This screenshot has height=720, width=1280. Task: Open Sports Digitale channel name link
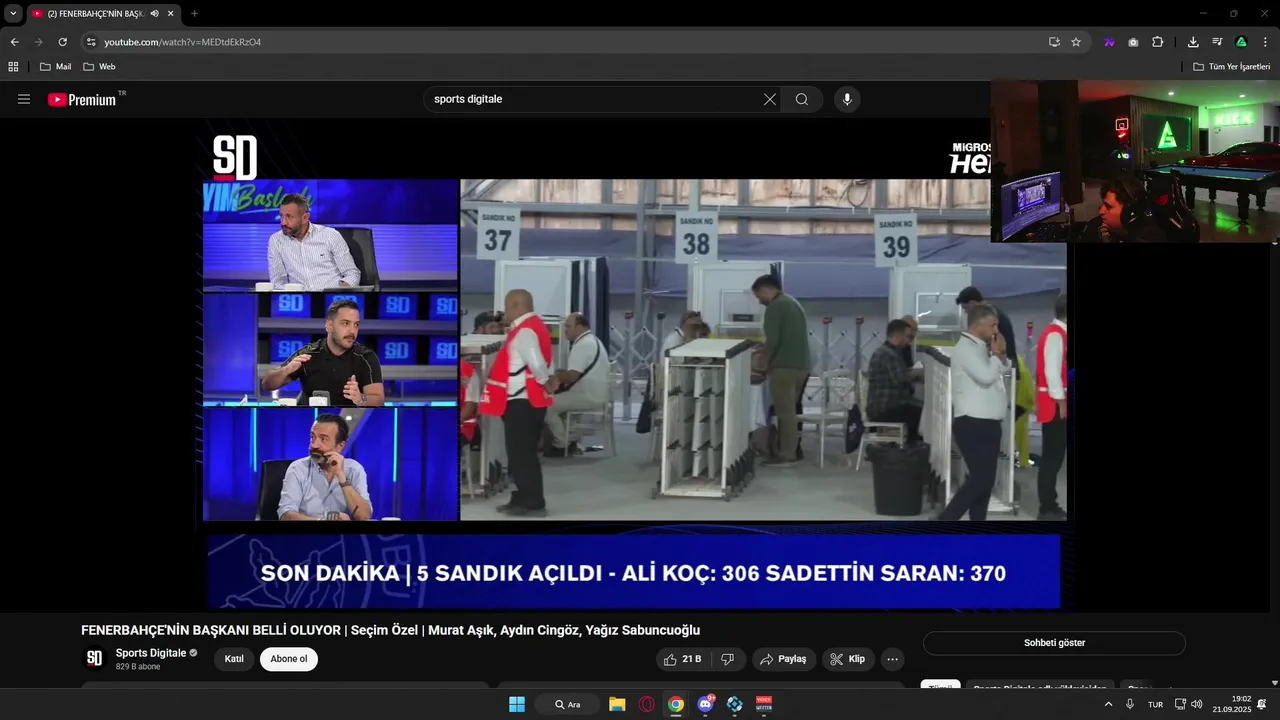[x=151, y=653]
